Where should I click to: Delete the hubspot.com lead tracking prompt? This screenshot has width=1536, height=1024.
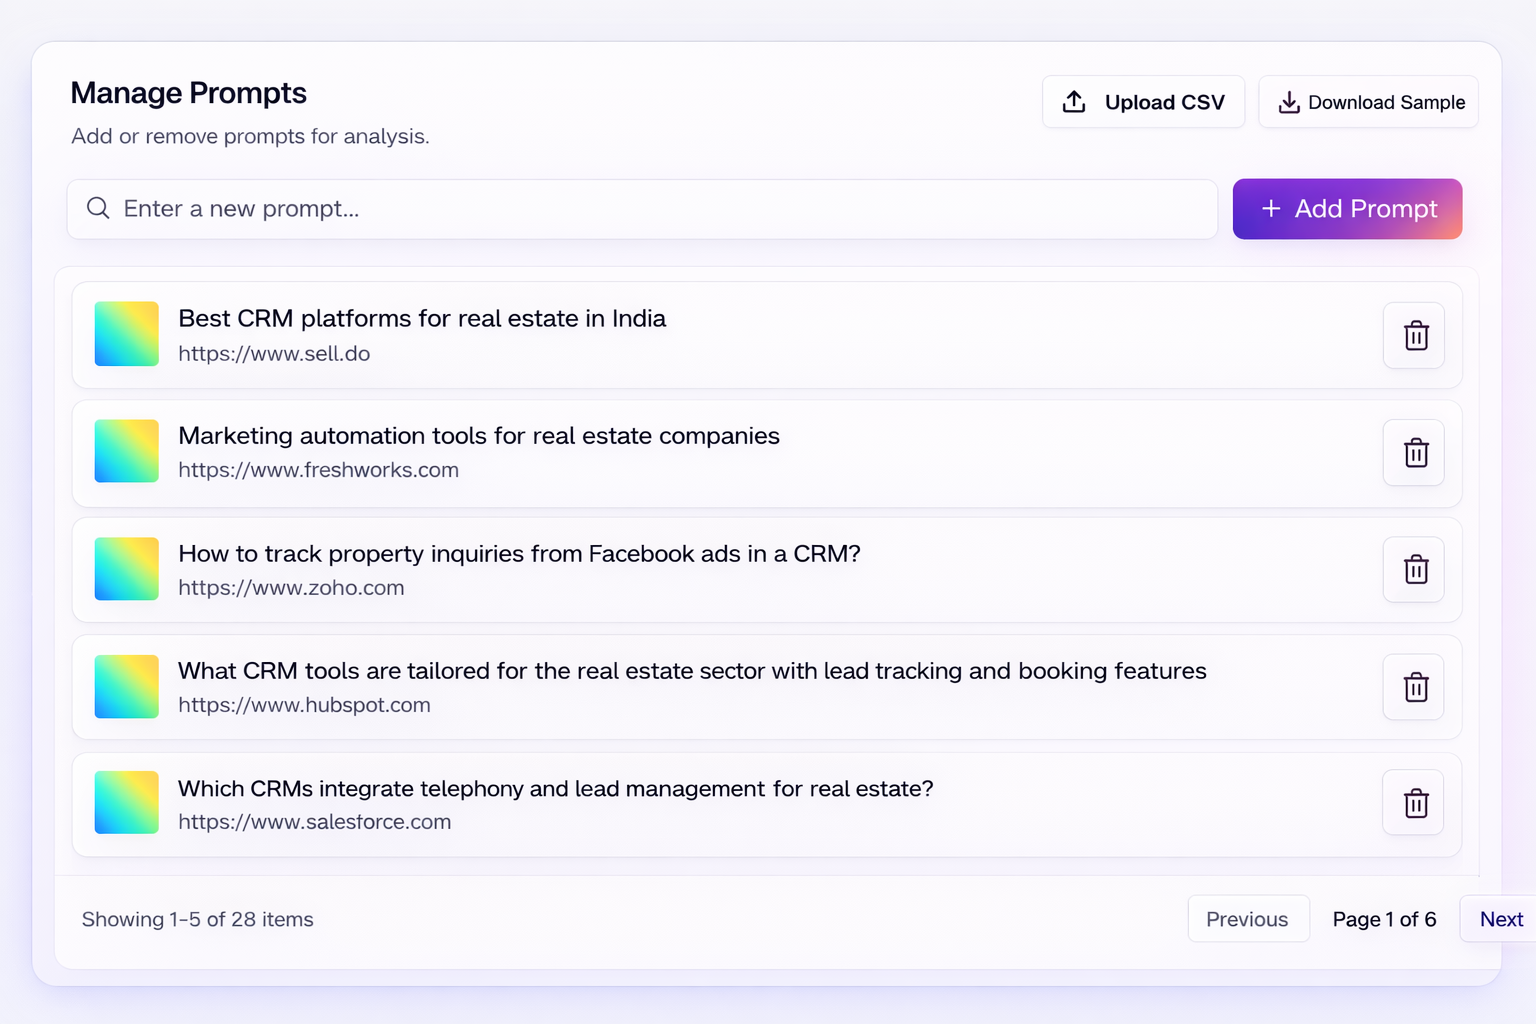[1414, 687]
